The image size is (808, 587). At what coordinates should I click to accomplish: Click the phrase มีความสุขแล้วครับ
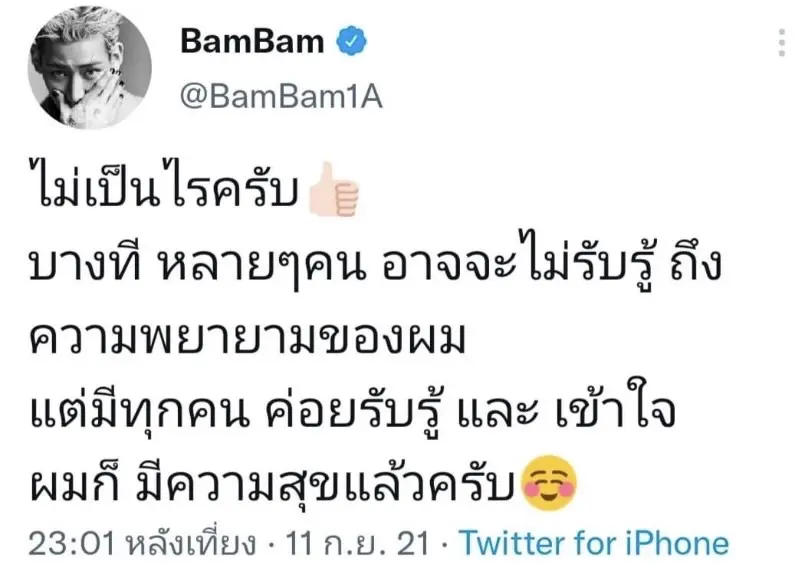326,484
